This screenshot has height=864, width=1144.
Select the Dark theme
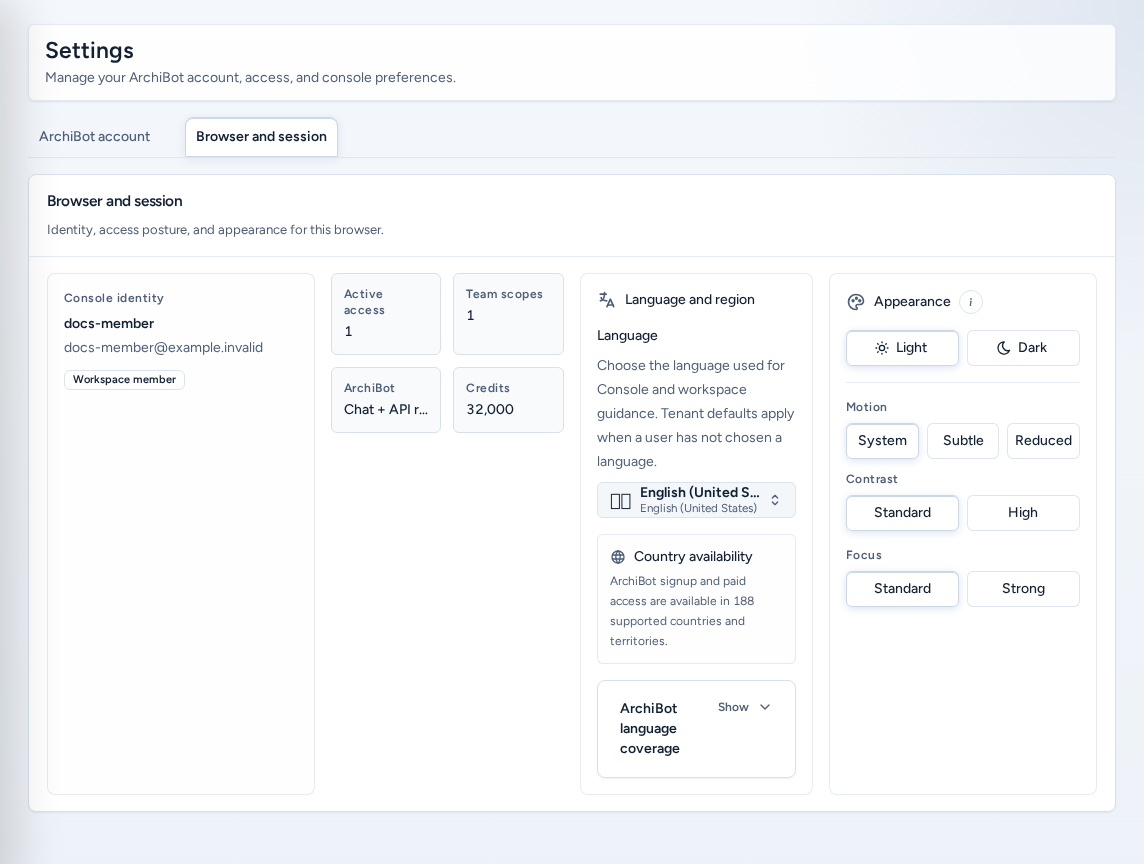pos(1023,348)
